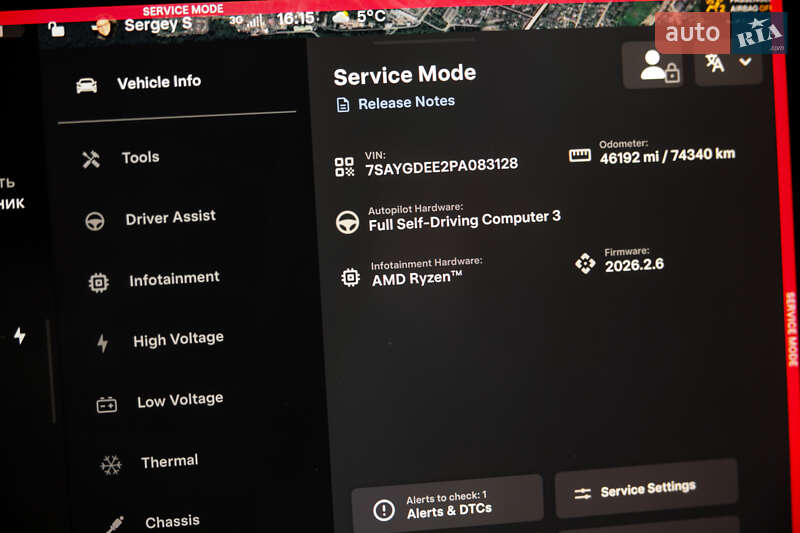Click the Thermal snowflake icon
800x533 pixels.
[111, 465]
